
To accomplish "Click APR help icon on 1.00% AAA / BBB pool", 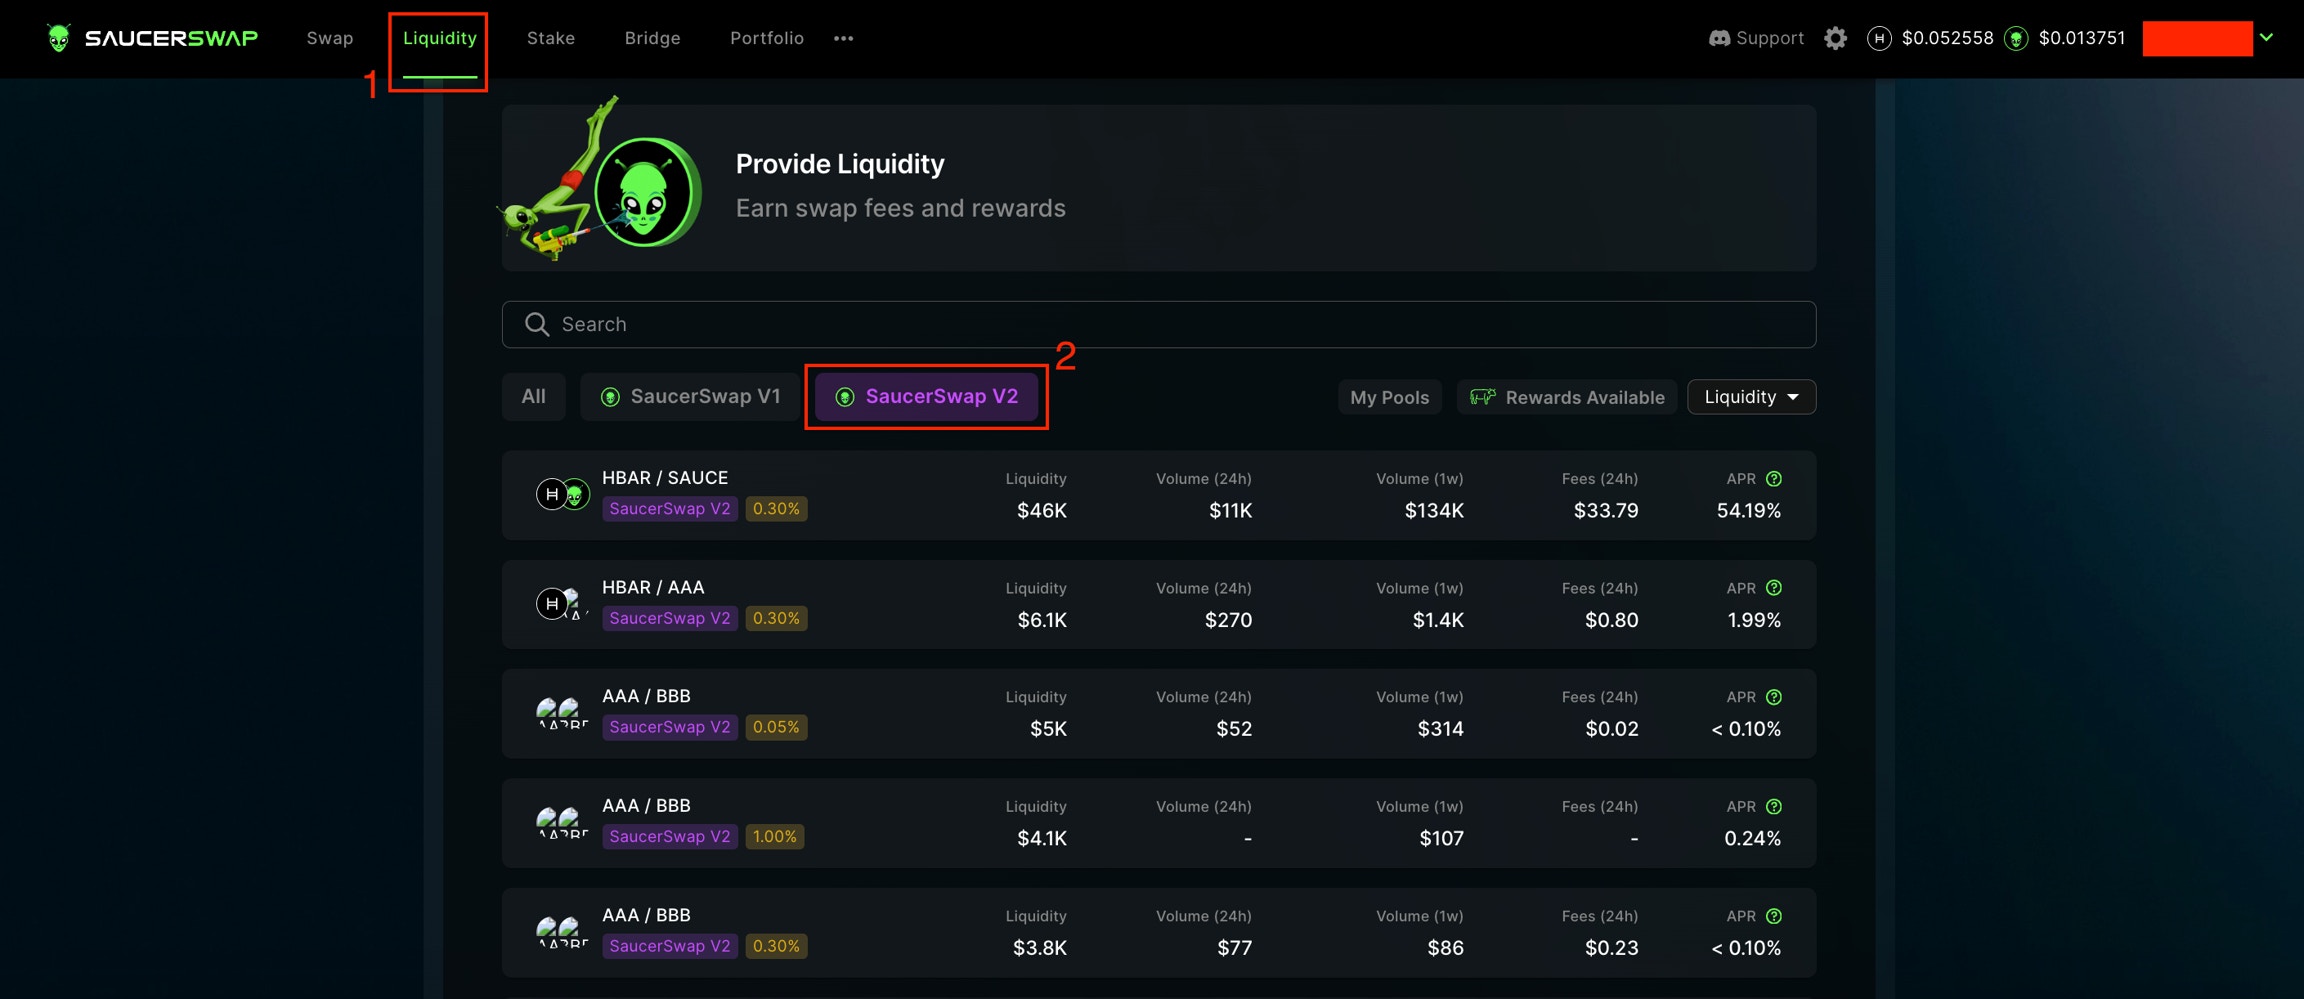I will tap(1773, 807).
